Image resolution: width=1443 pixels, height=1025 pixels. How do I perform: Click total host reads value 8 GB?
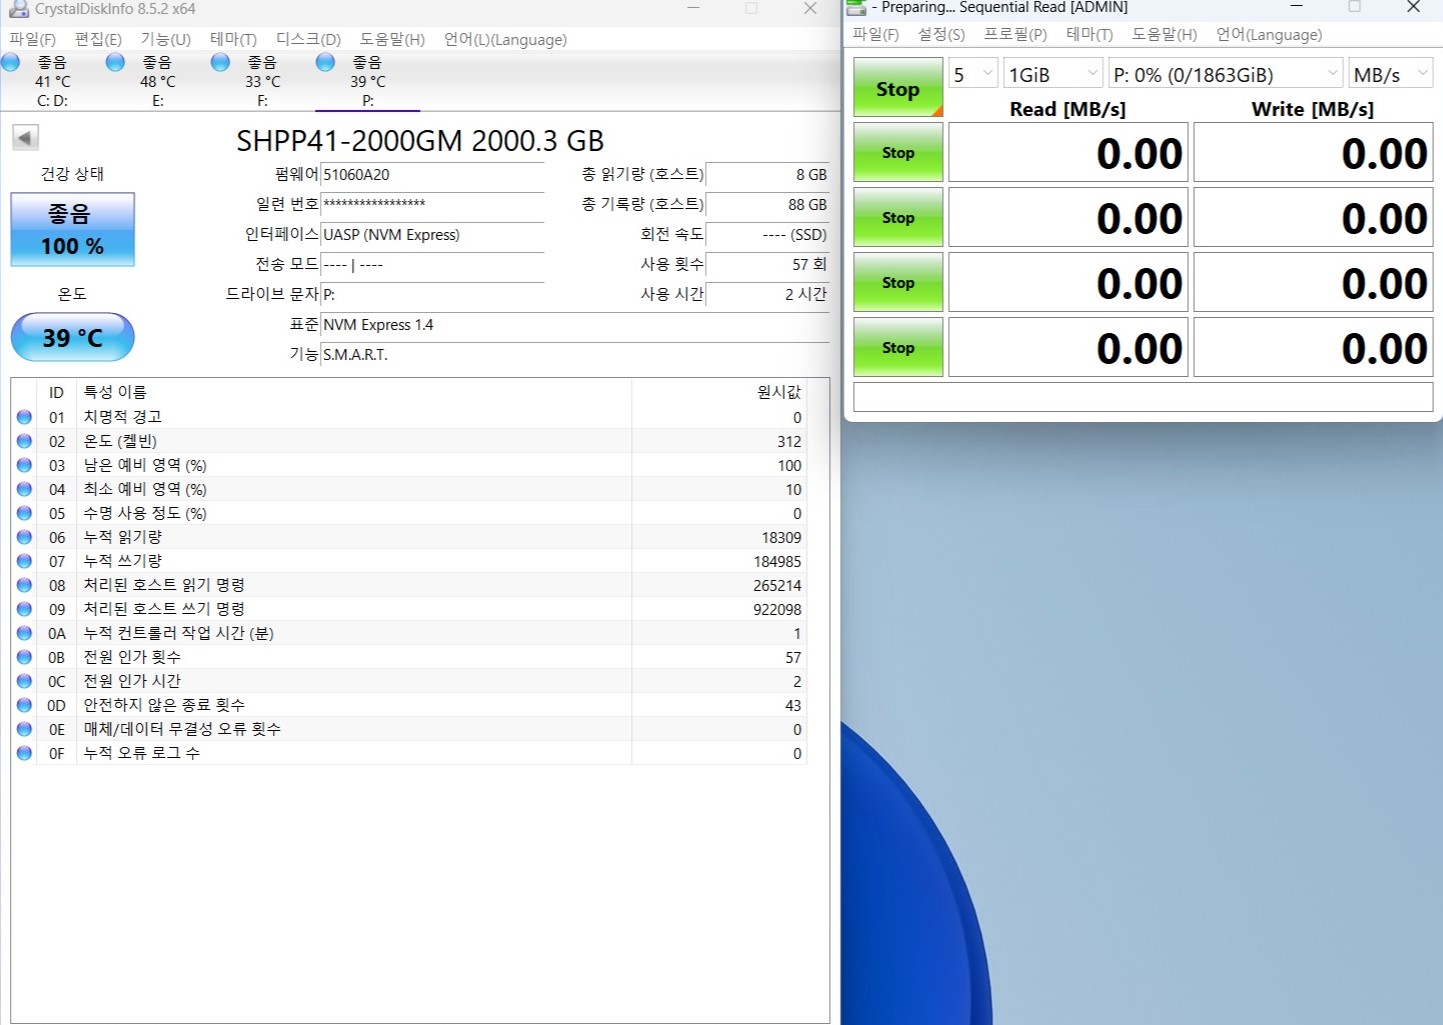767,174
